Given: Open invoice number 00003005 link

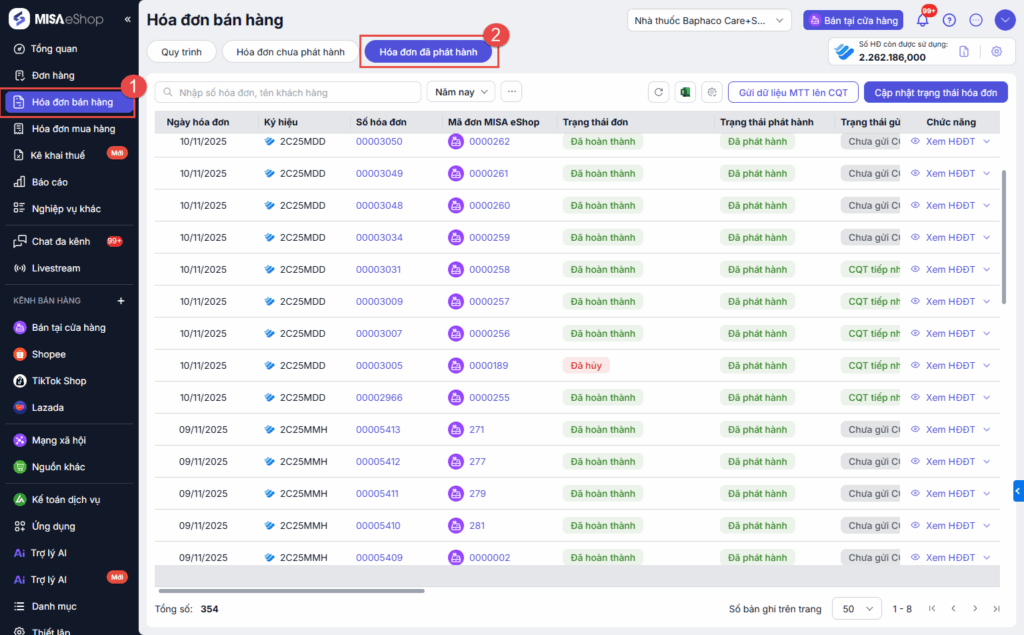Looking at the screenshot, I should (x=379, y=366).
